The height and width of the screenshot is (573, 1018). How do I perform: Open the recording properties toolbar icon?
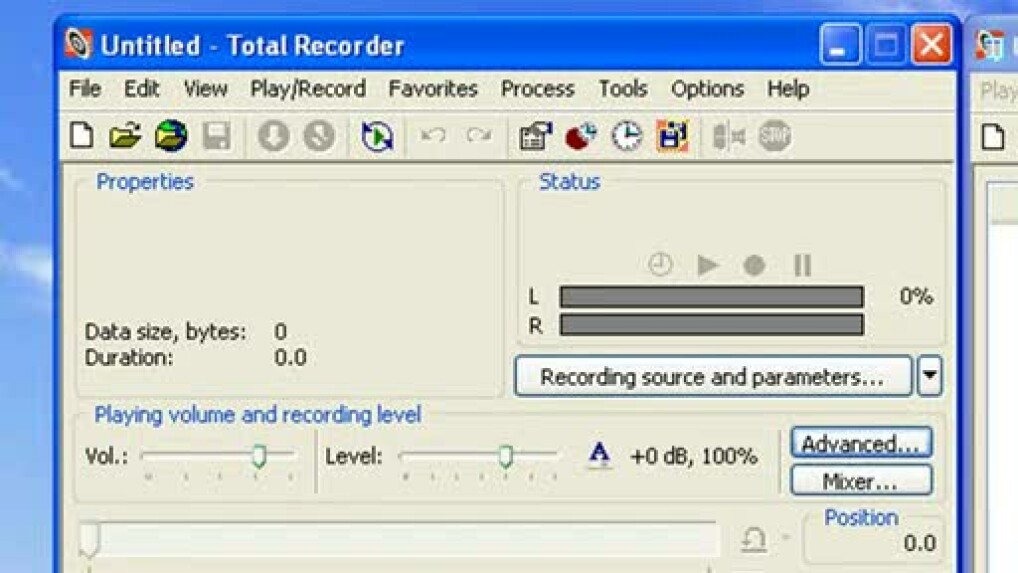[536, 136]
